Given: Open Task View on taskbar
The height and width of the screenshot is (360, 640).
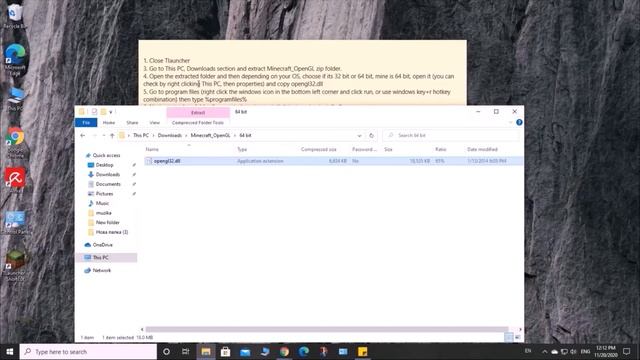Looking at the screenshot, I should coord(185,351).
